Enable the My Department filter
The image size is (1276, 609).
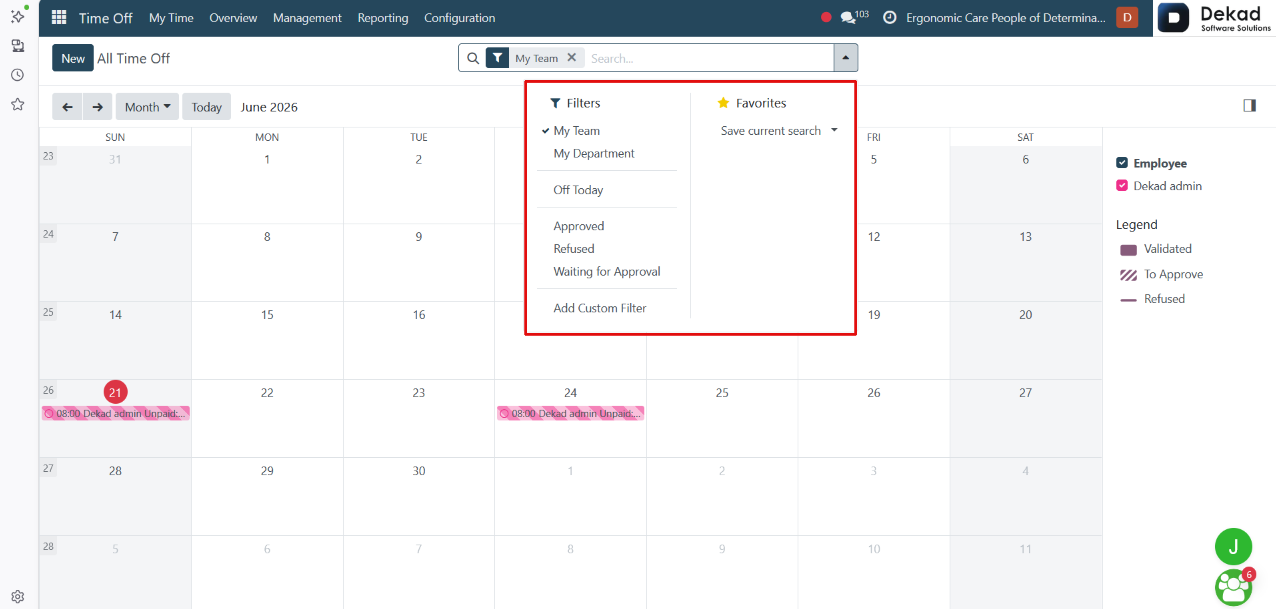coord(594,154)
